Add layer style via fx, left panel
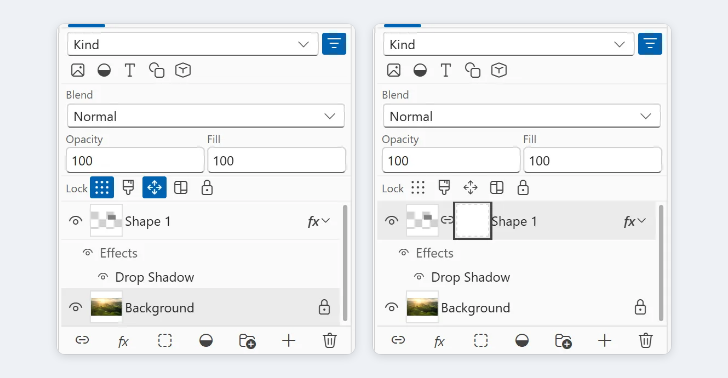This screenshot has width=728, height=378. (123, 342)
